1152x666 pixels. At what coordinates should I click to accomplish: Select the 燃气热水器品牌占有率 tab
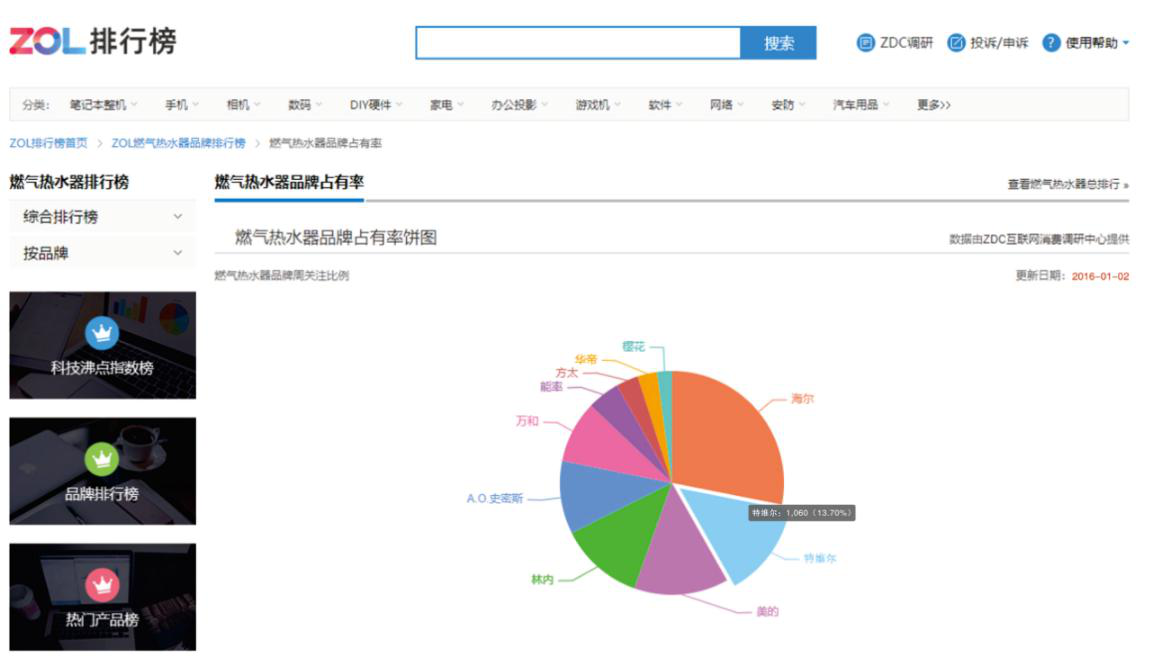[x=289, y=182]
